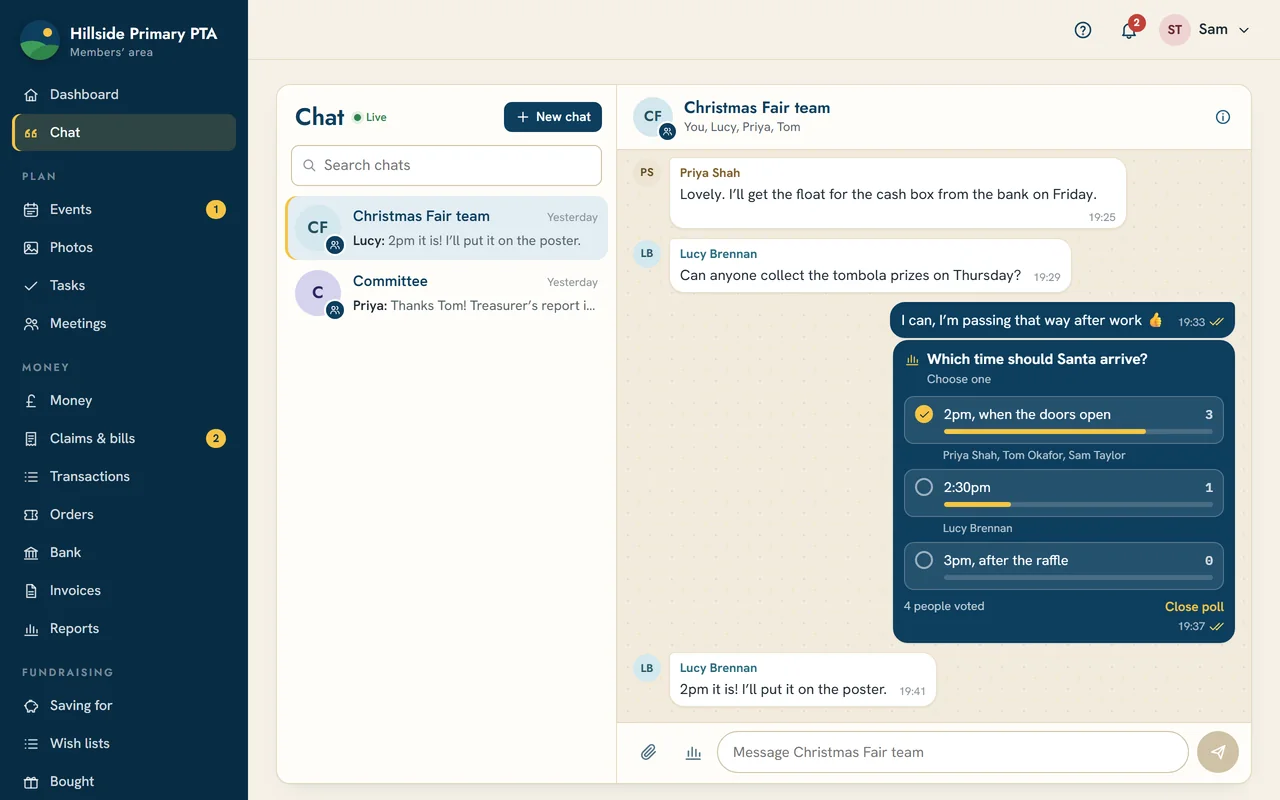Click the Saving for piggy bank icon
This screenshot has height=800, width=1280.
31,705
